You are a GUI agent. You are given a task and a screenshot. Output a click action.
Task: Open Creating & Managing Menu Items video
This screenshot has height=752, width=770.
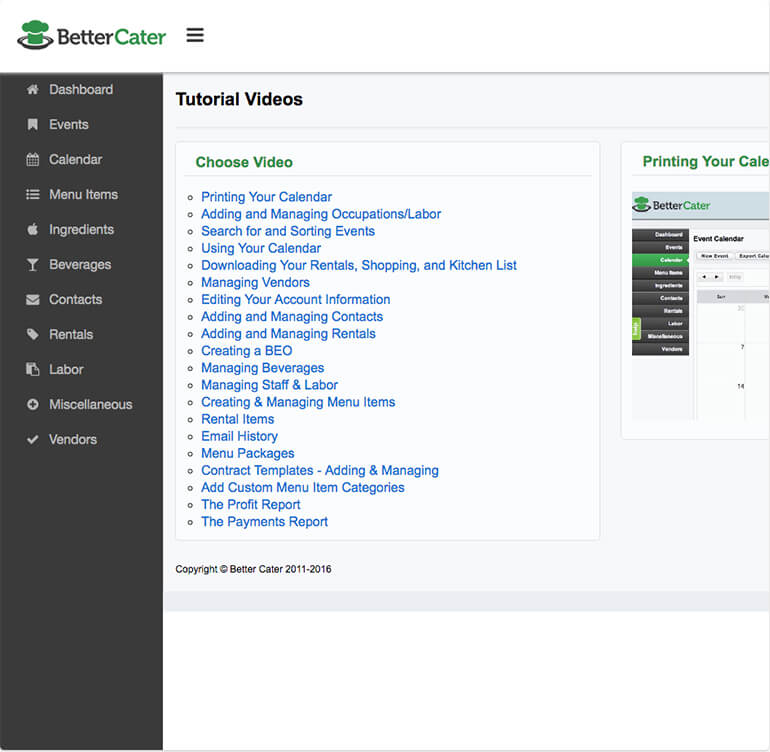pyautogui.click(x=298, y=402)
